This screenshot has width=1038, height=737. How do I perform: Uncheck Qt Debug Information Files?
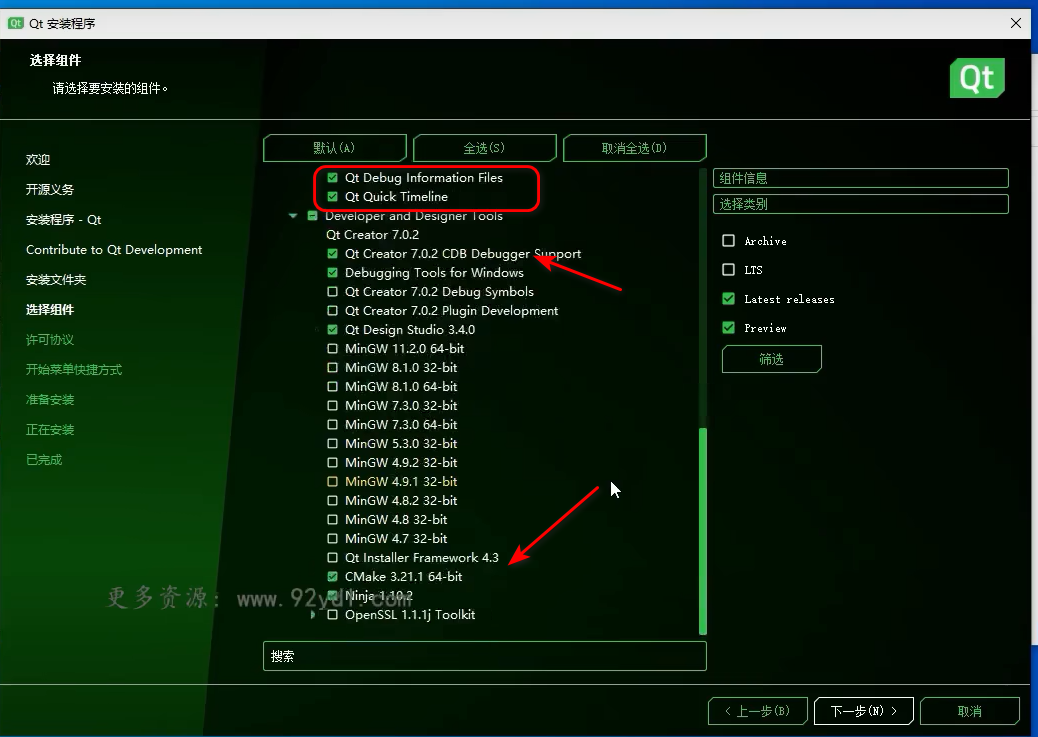(332, 177)
